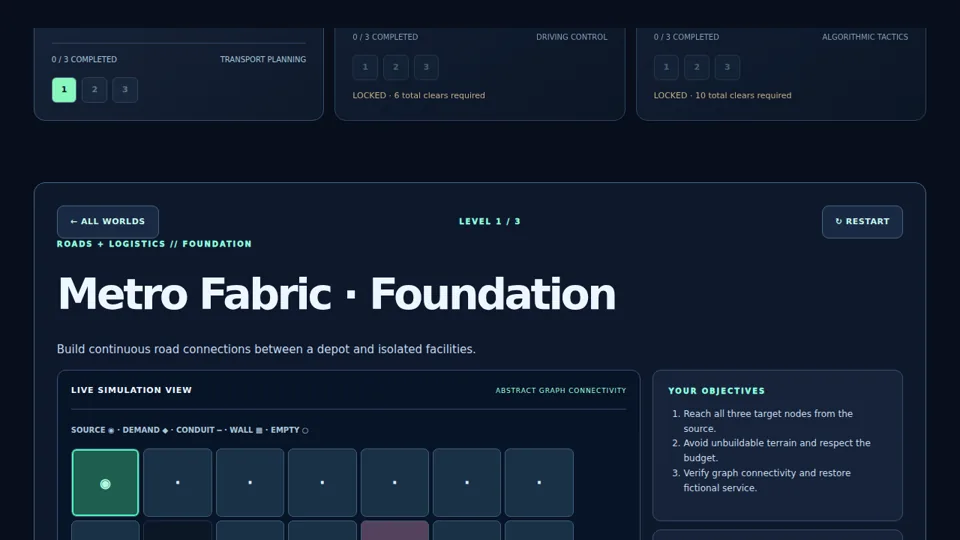960x540 pixels.
Task: Click 'ROADS + LOGISTICS // FOUNDATION' breadcrumb text
Action: coord(154,244)
